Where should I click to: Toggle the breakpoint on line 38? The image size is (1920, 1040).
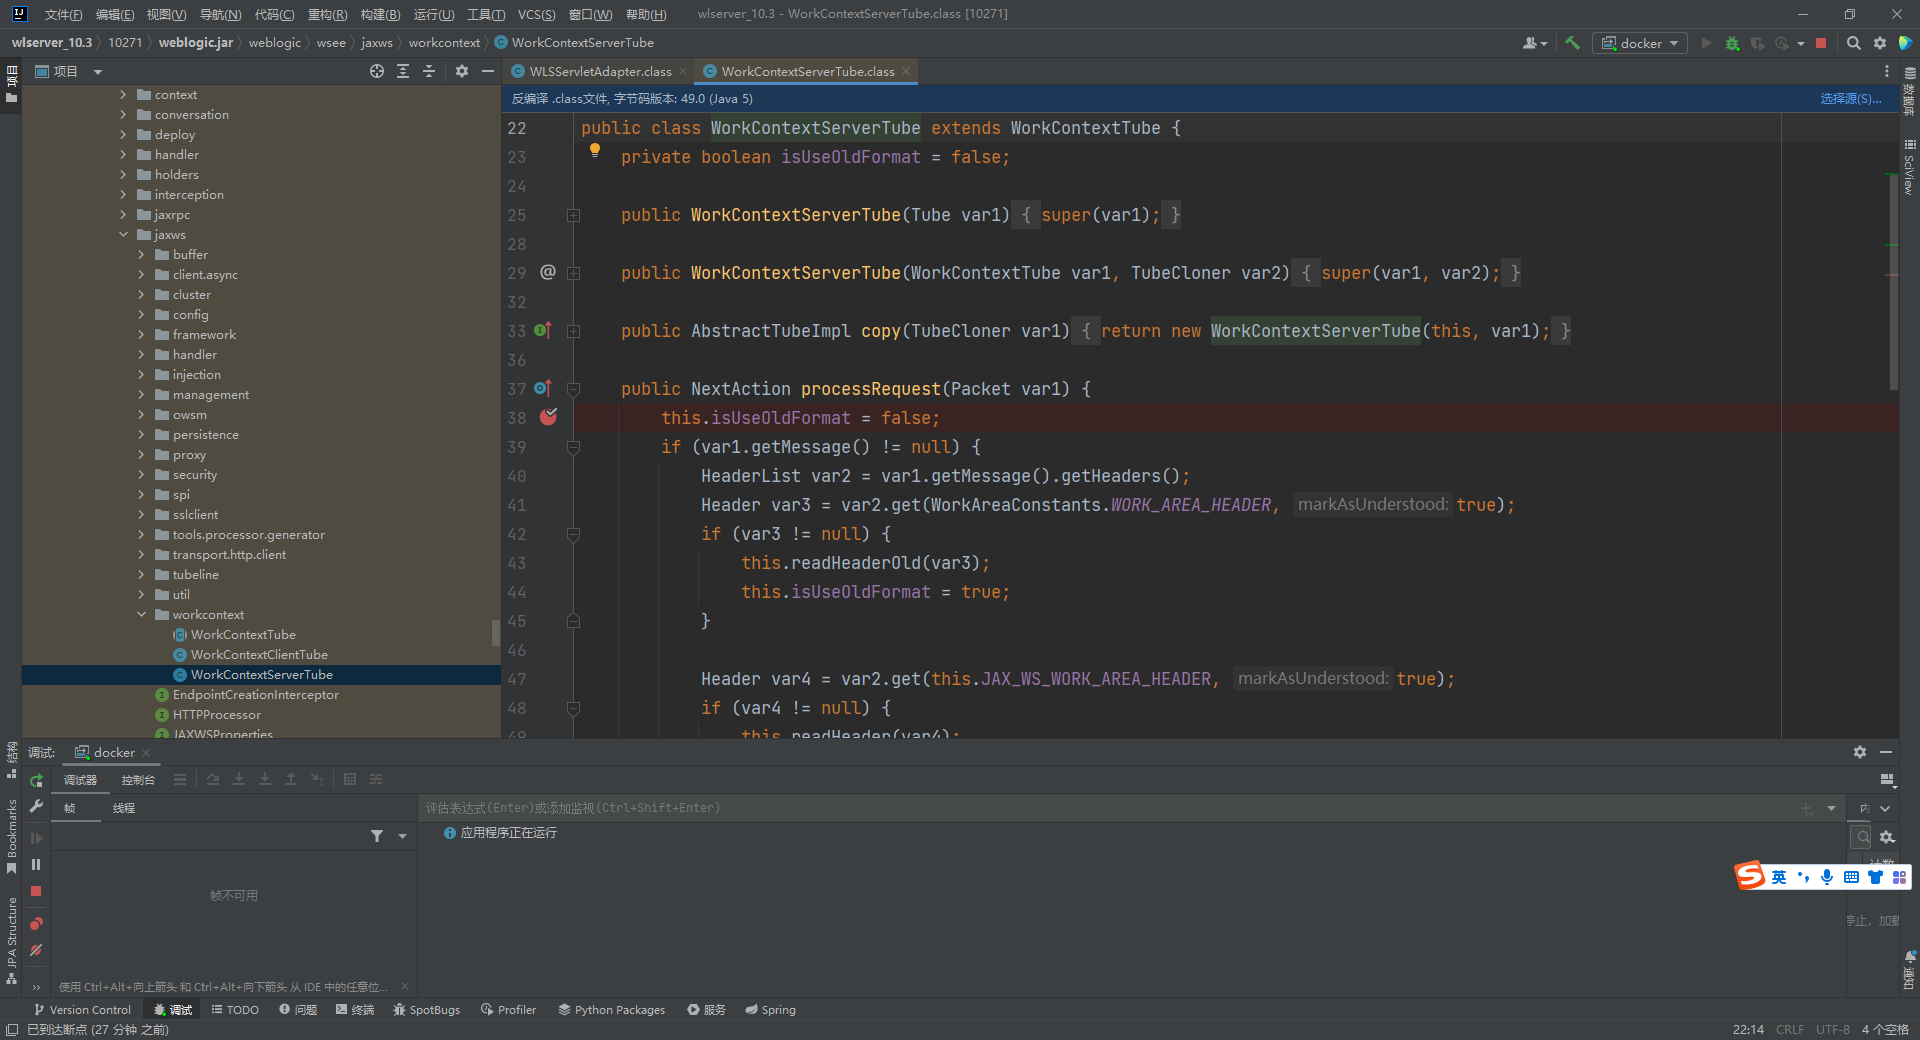pos(548,417)
